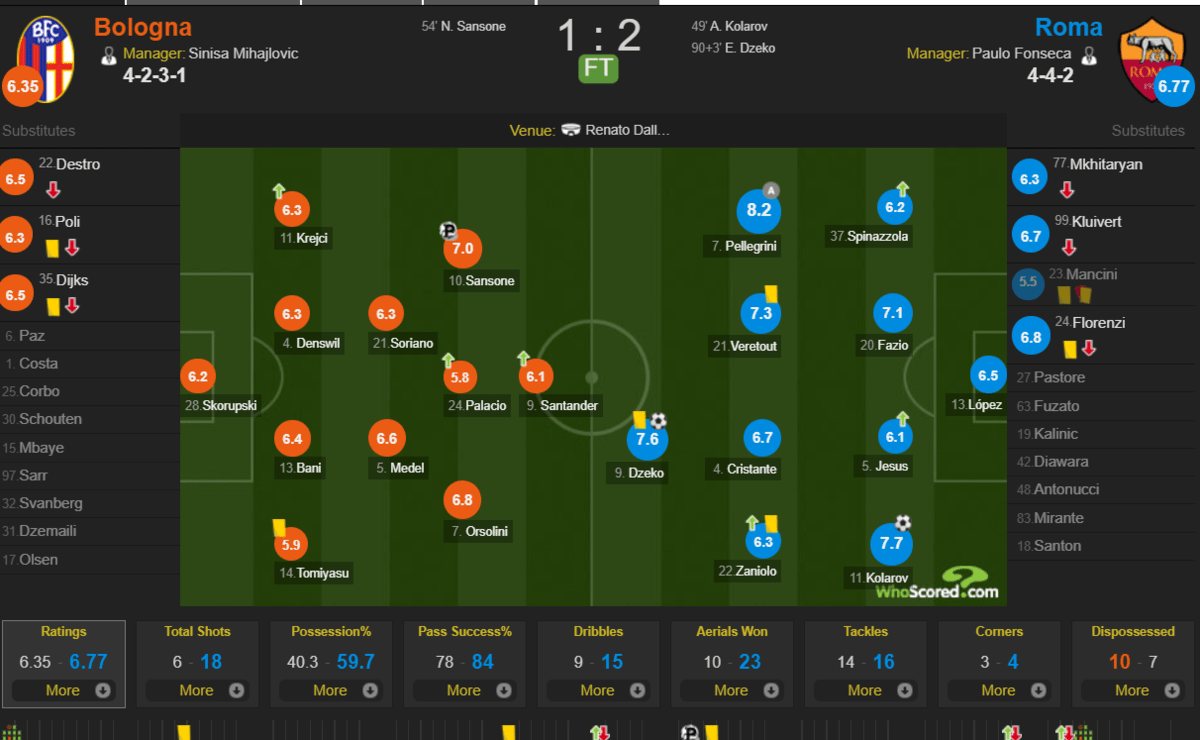Click Sansone's 7.0 rating circle
The width and height of the screenshot is (1200, 740).
tap(463, 248)
